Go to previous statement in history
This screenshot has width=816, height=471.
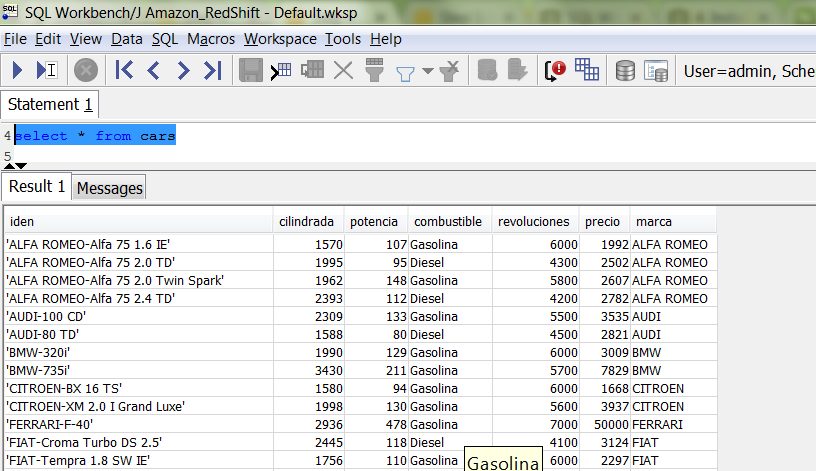[x=153, y=70]
